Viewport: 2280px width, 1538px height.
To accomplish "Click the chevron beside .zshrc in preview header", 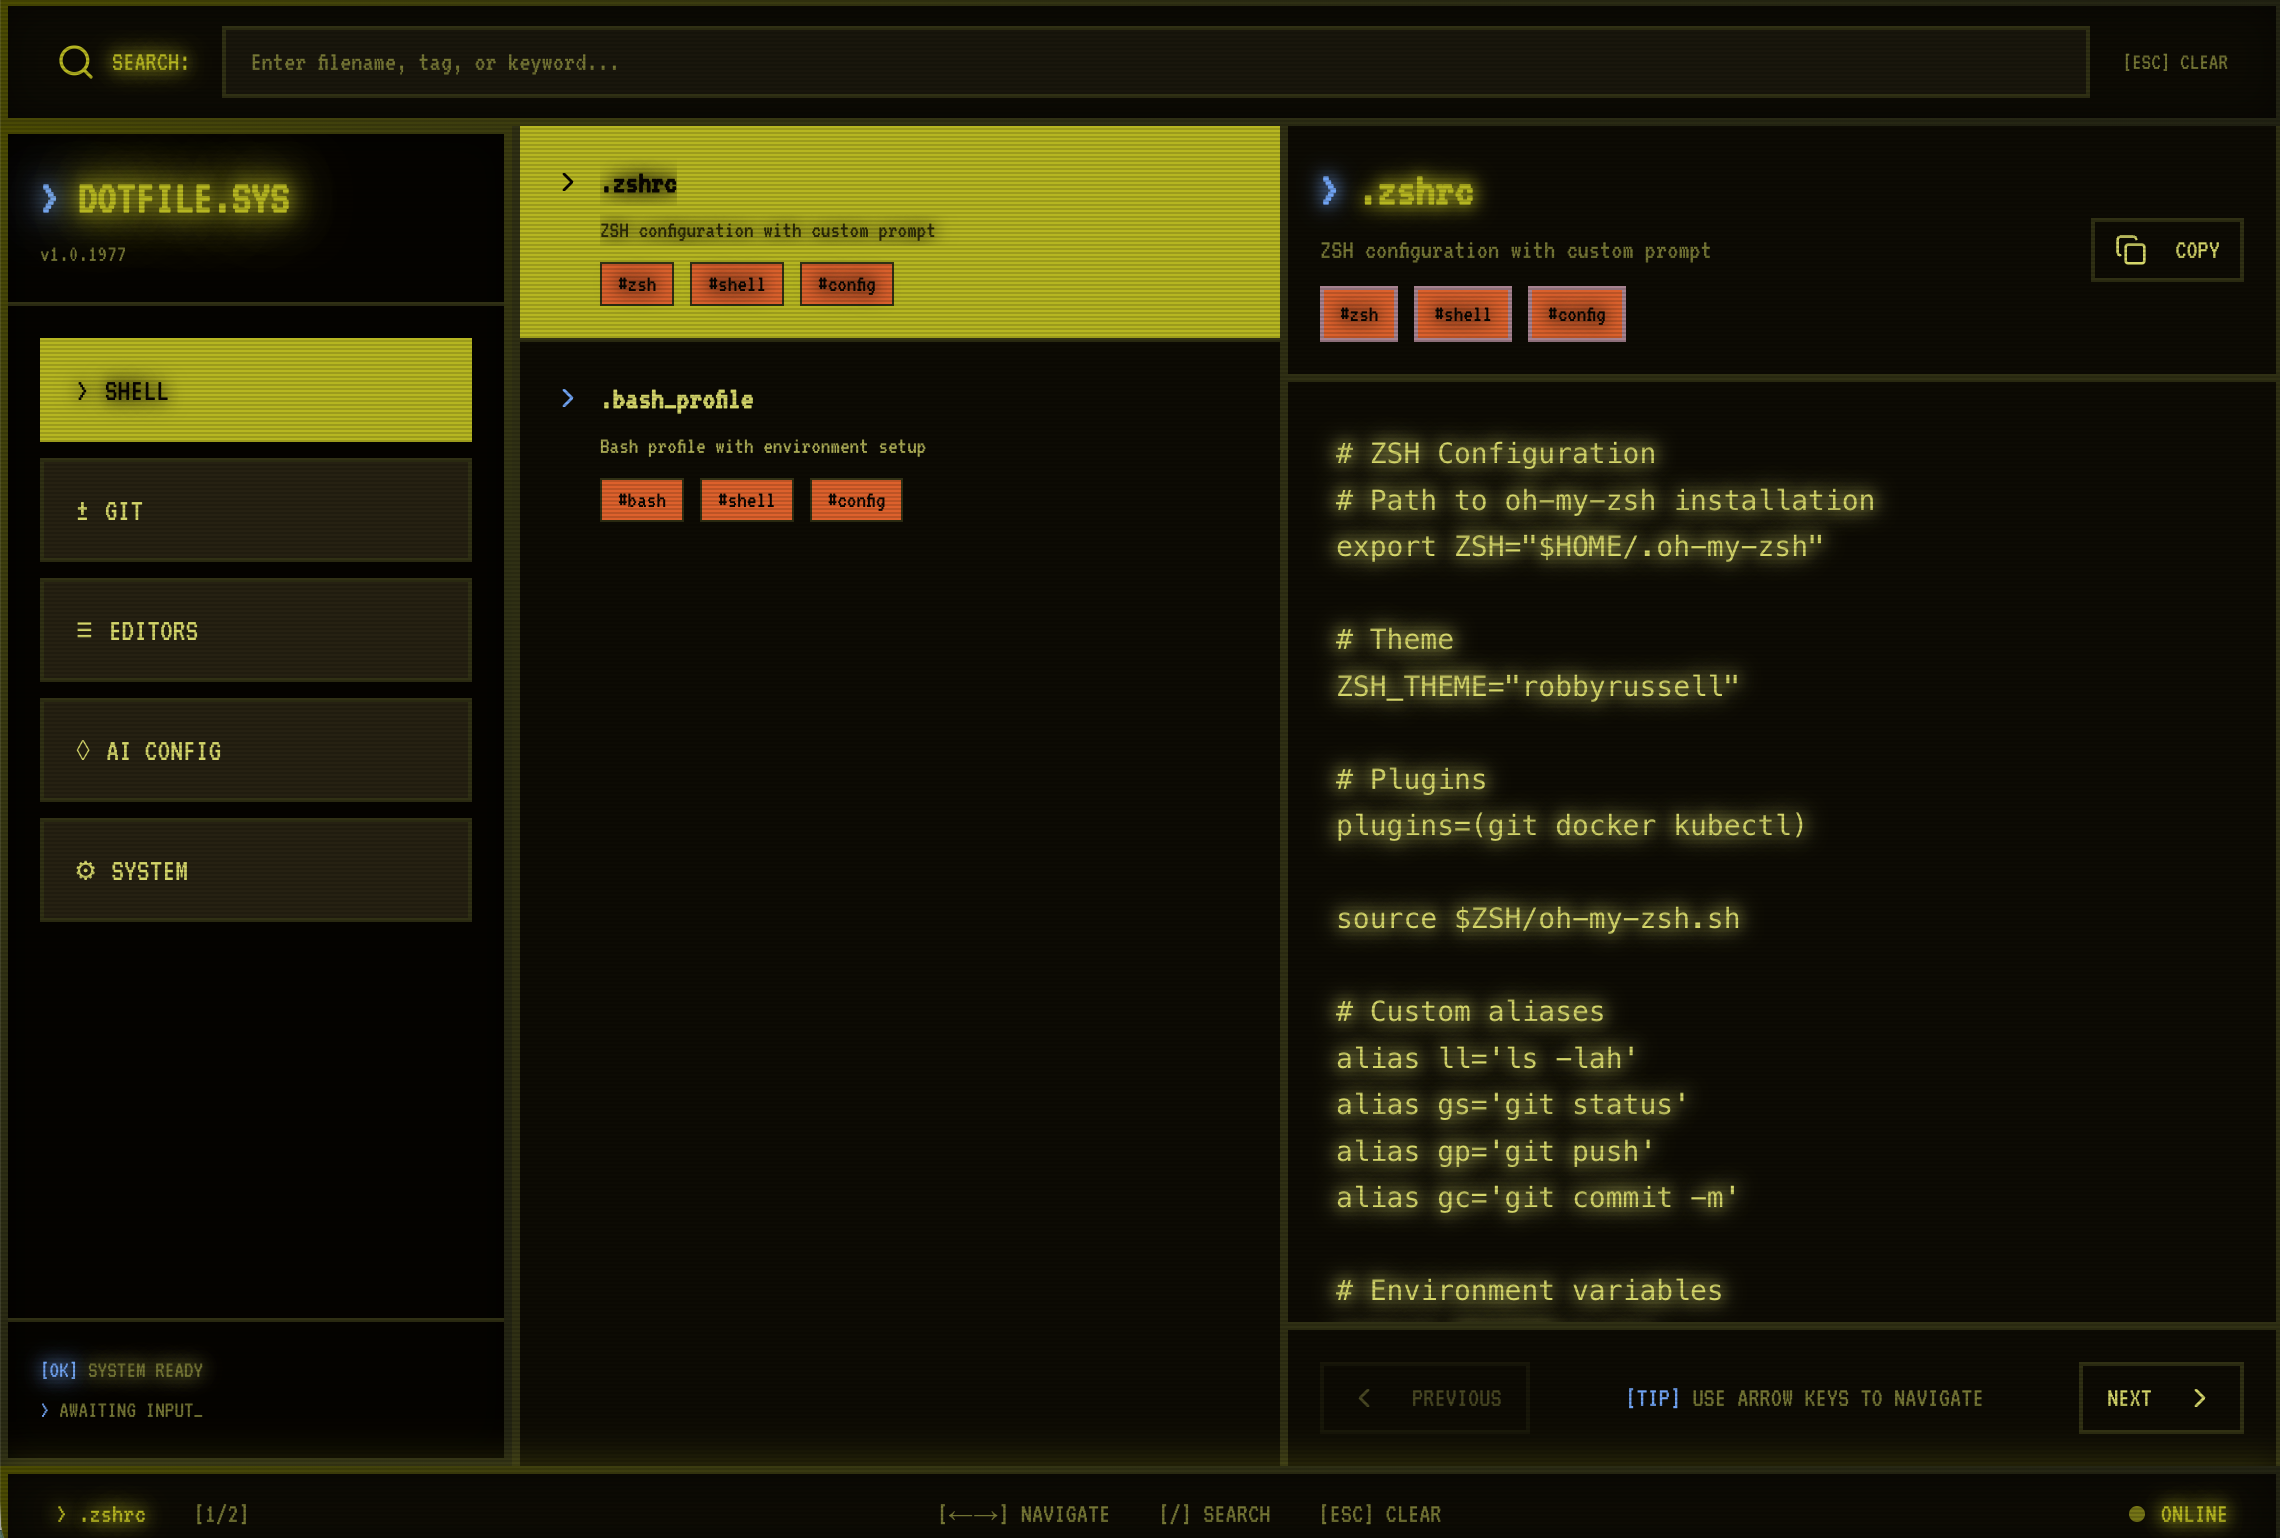I will pos(1329,191).
